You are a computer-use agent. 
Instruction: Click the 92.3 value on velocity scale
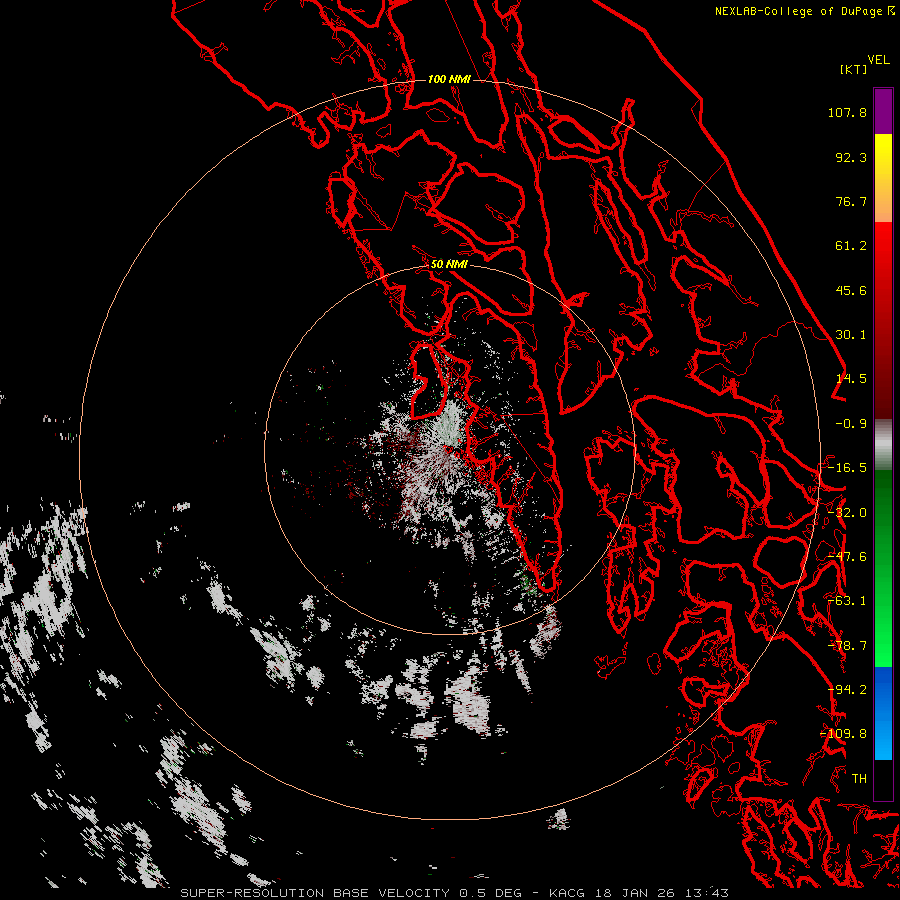[851, 157]
